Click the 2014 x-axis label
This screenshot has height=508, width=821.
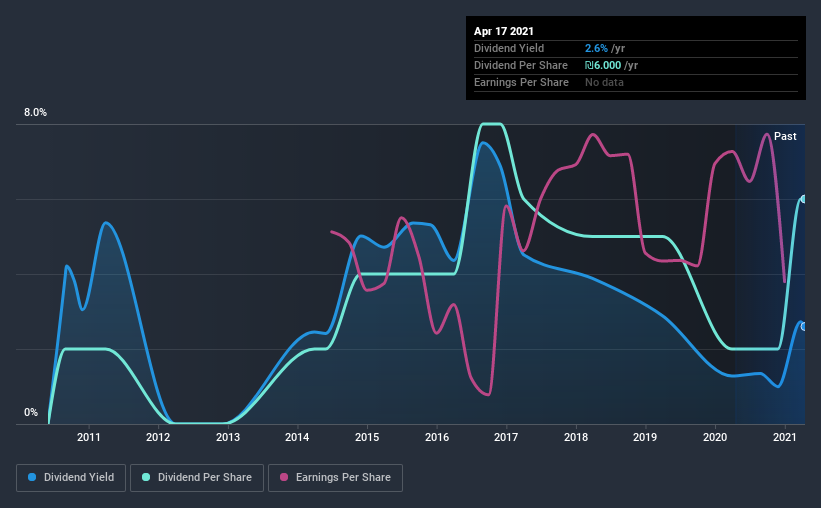tap(297, 437)
